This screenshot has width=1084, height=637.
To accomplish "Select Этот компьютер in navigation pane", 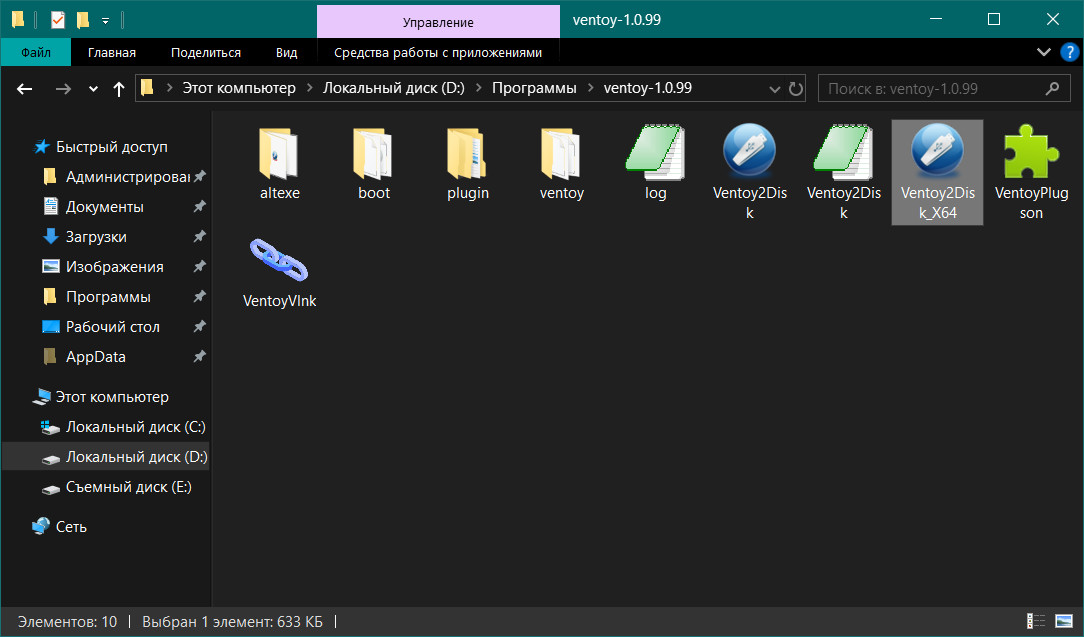I will click(101, 397).
